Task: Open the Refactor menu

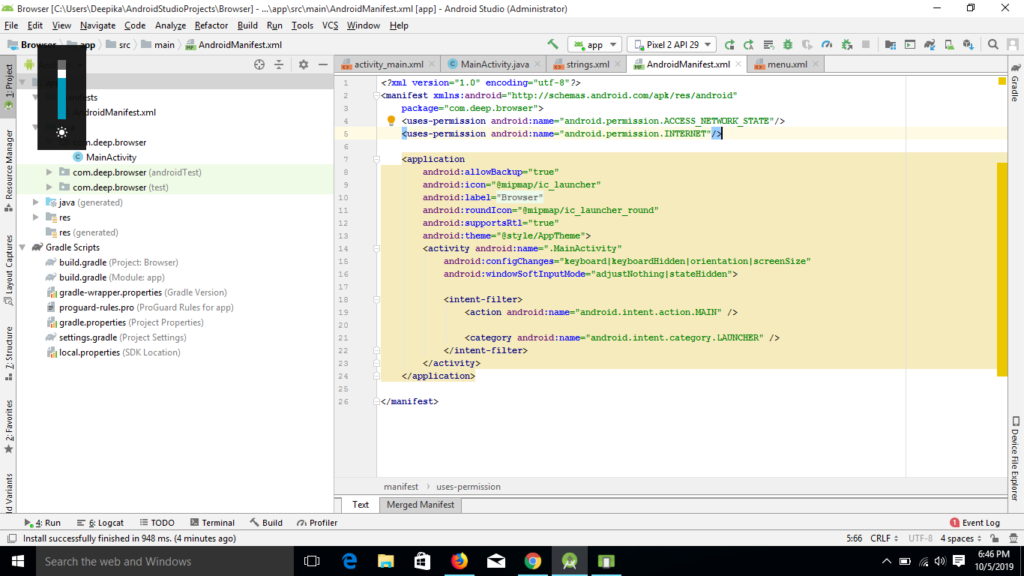Action: coord(209,26)
